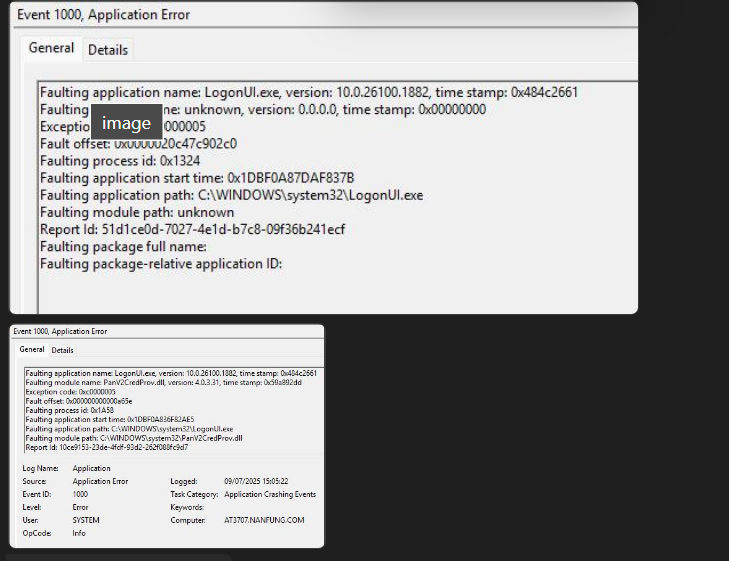Click Report Id 51d1ce0d-7027-4e1d-b7c8-09f36b241ecf

click(x=192, y=229)
